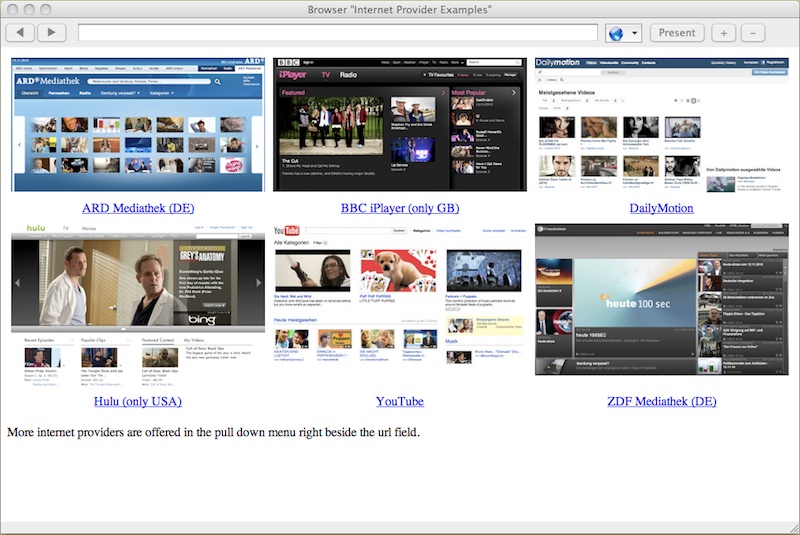Click the minus zoom button

coord(753,33)
